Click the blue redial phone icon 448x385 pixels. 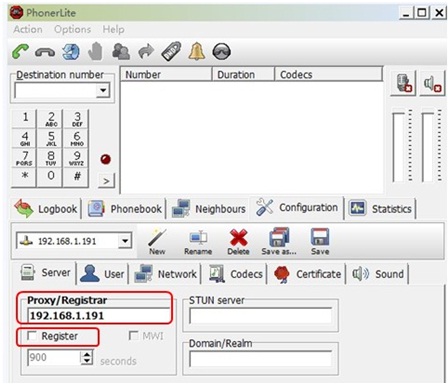pos(71,52)
